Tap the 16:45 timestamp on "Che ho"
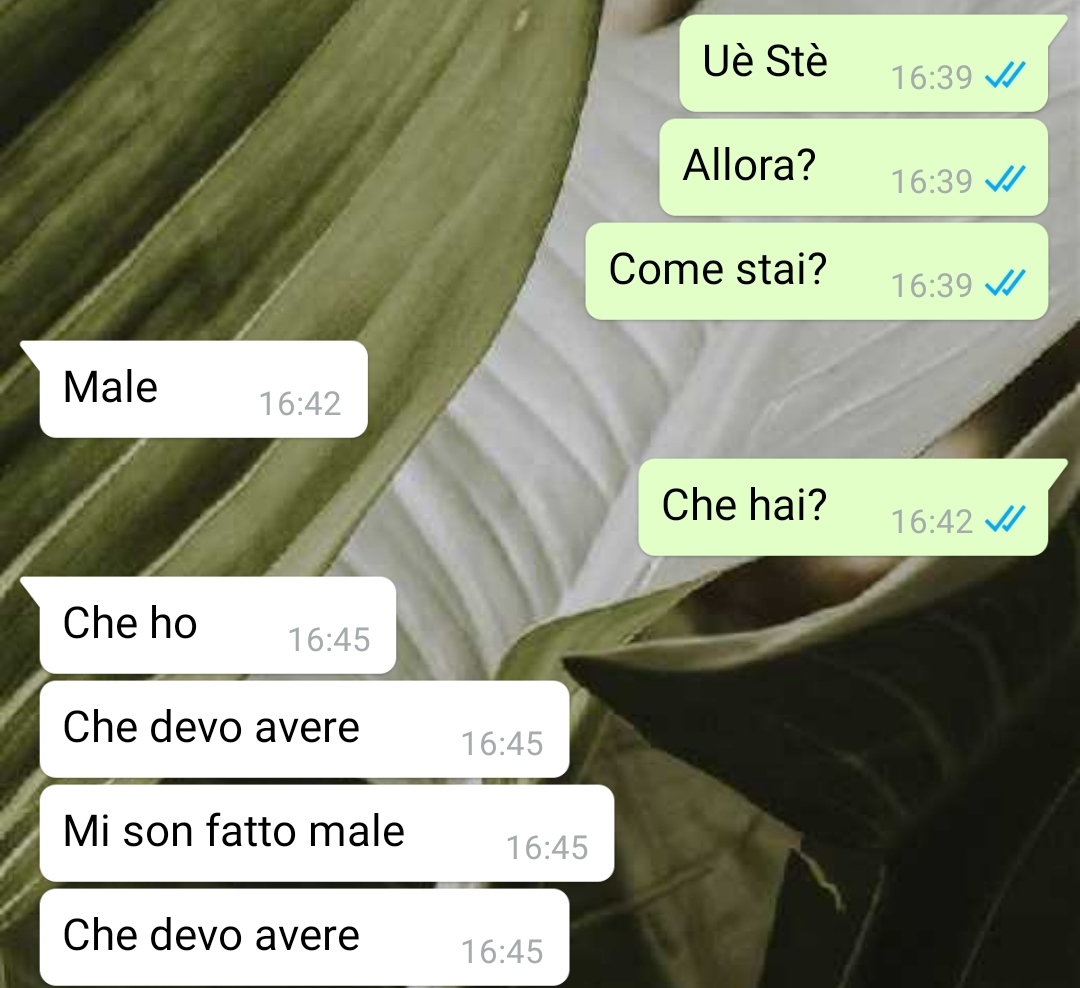Viewport: 1080px width, 988px height. click(329, 639)
